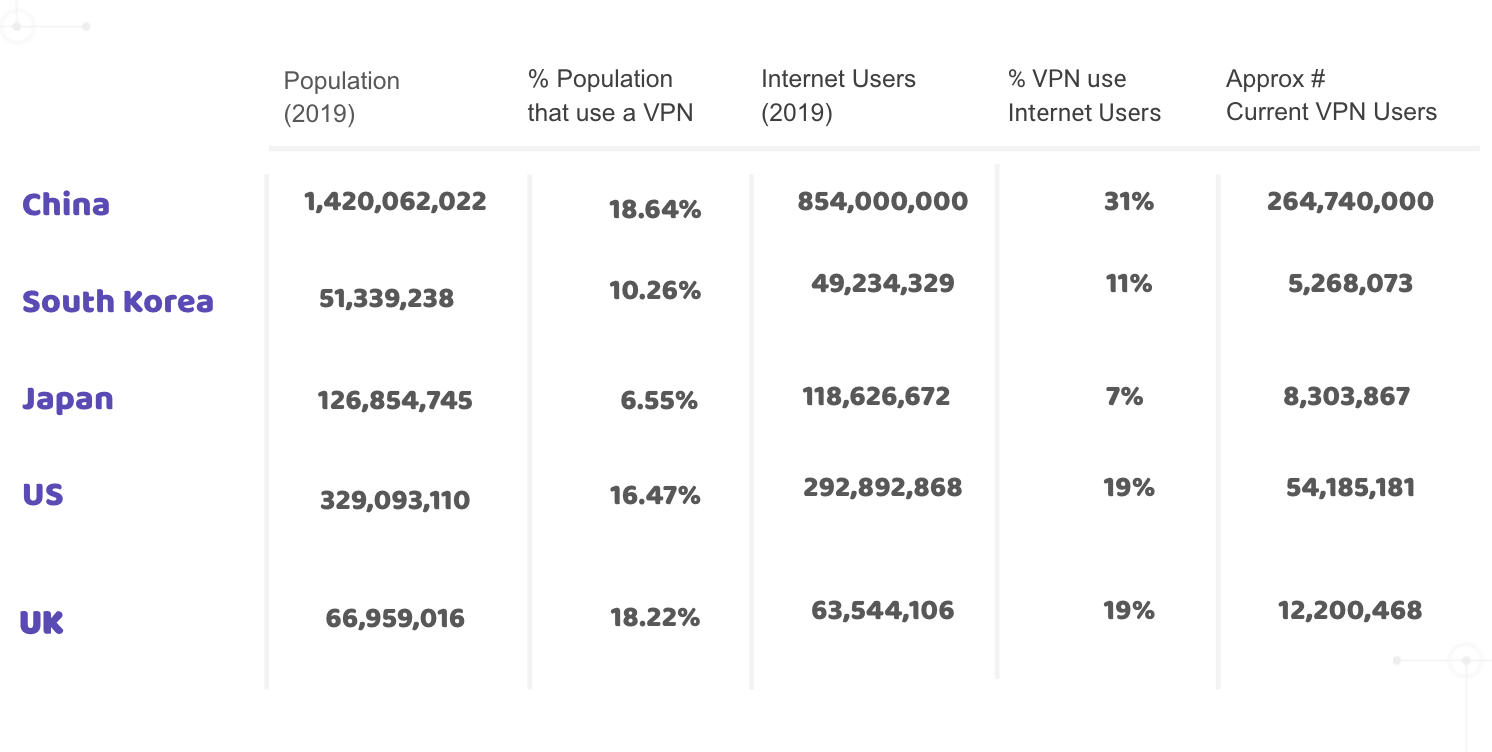The height and width of the screenshot is (752, 1492).
Task: Click the 12,200,468 VPN users cell
Action: click(1350, 610)
